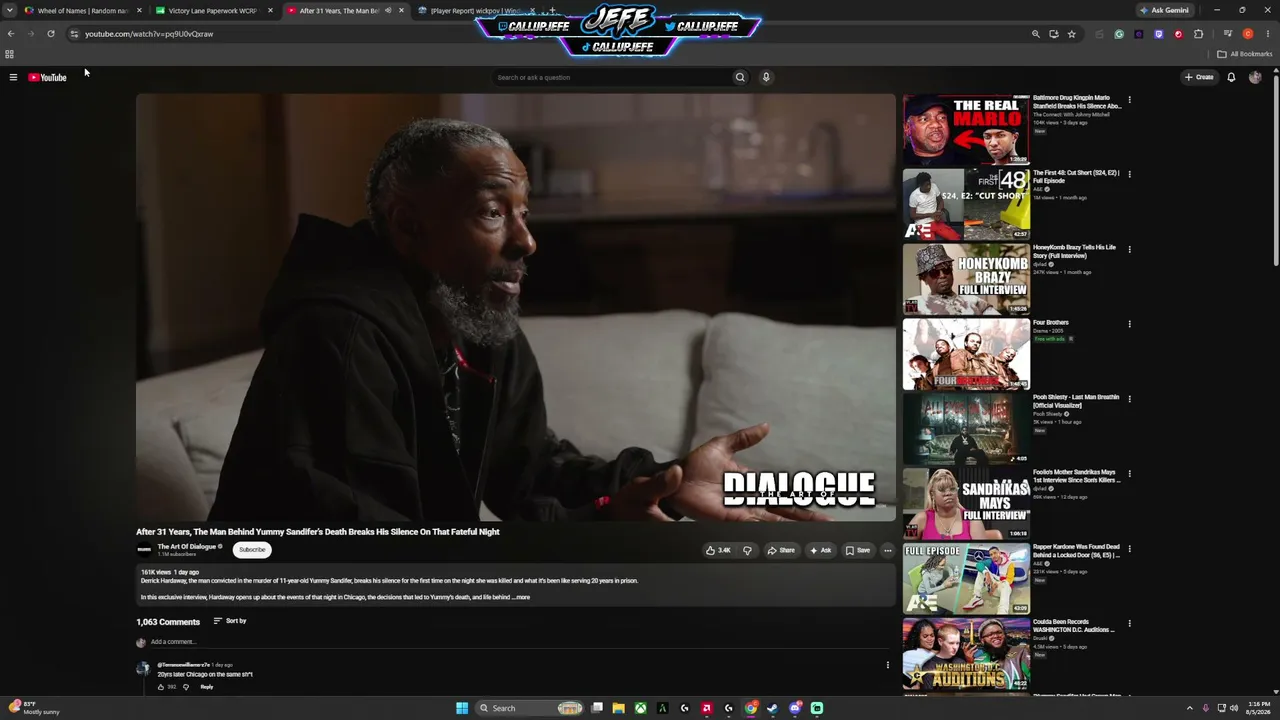The height and width of the screenshot is (720, 1280).
Task: Open options for HoneyKomb Brazy video
Action: (1129, 249)
